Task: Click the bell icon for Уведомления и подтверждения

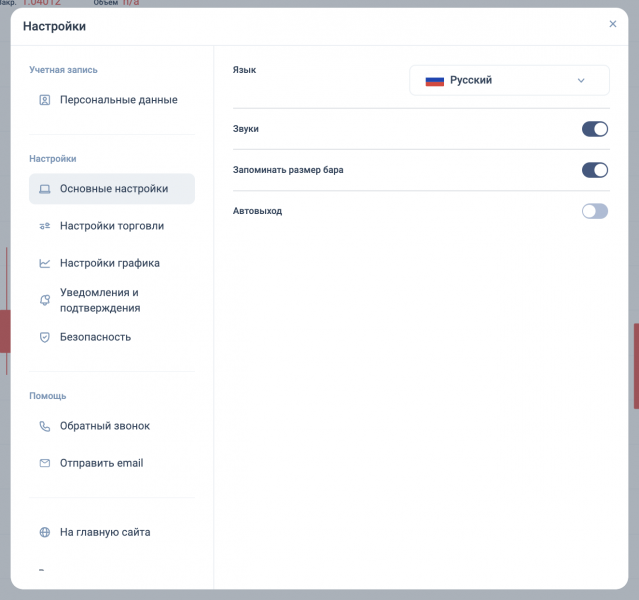Action: (x=44, y=300)
